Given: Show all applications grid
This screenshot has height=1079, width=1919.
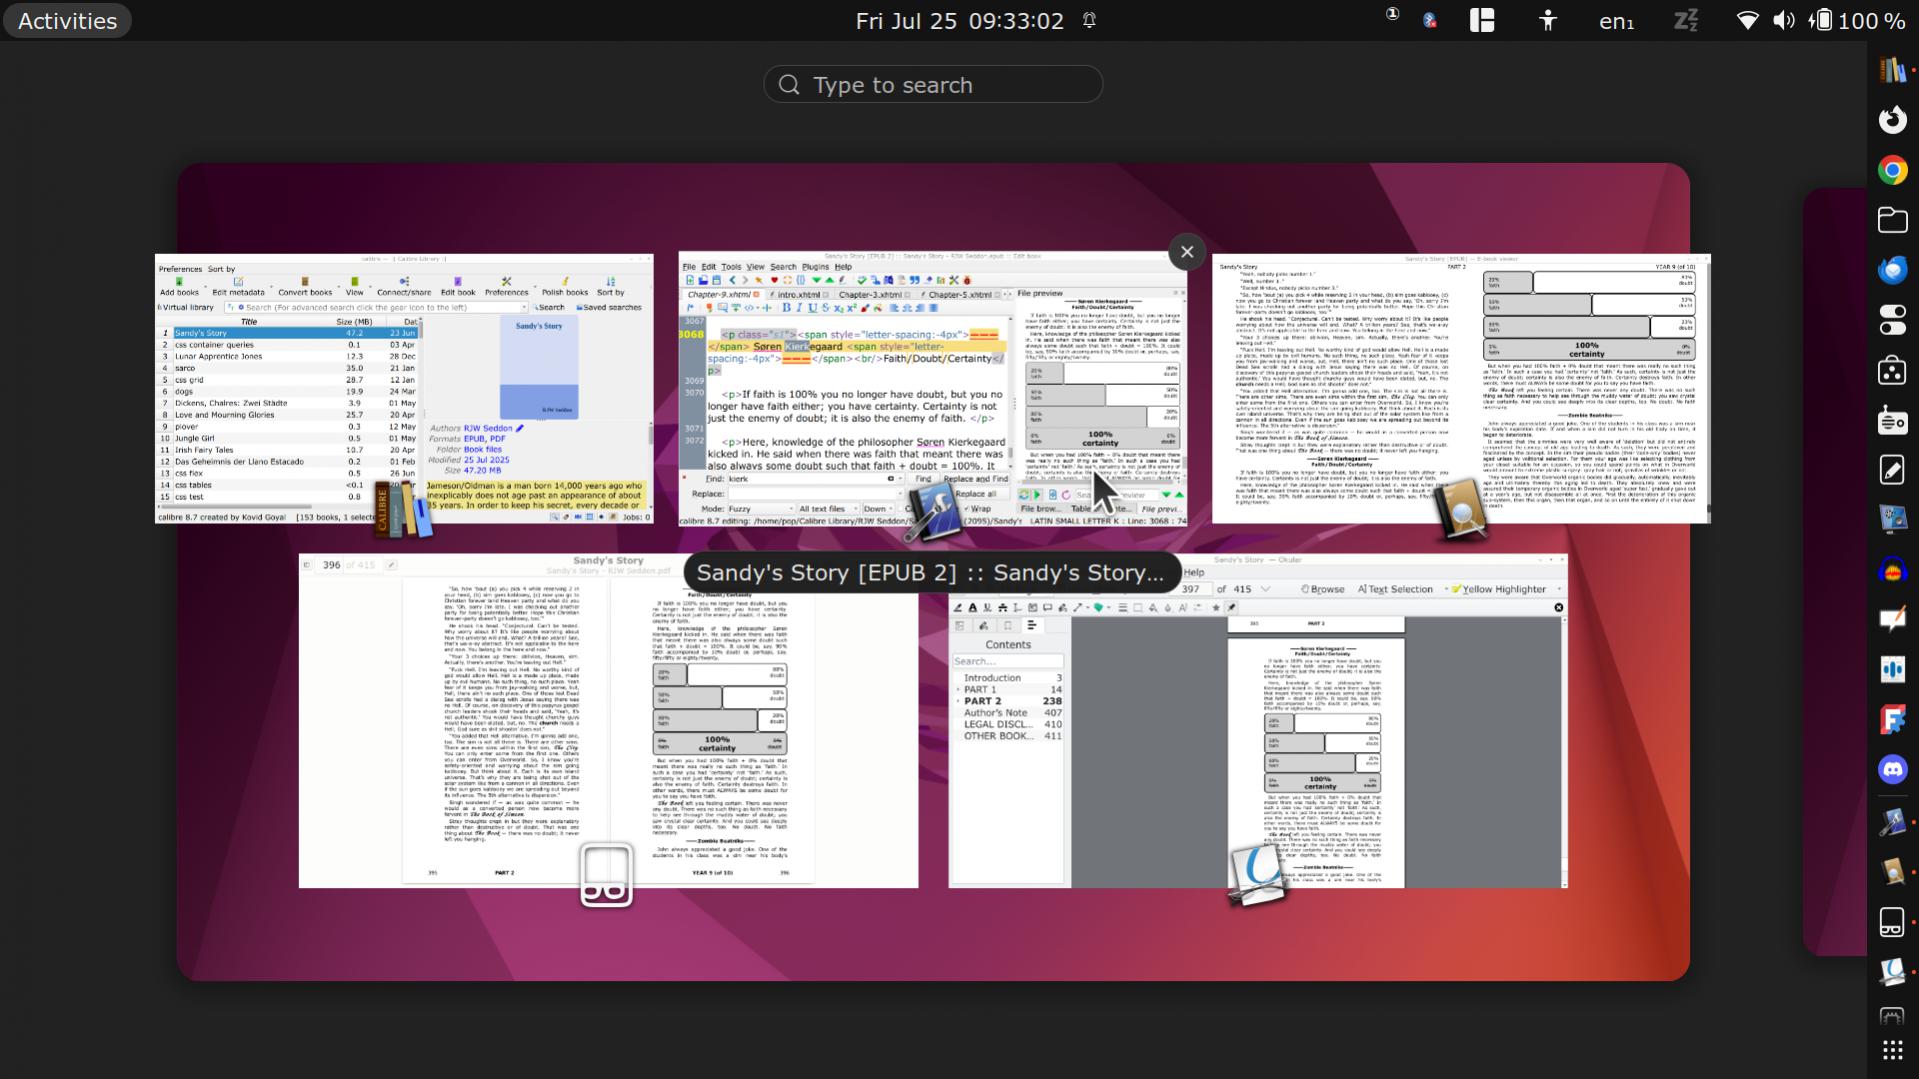Looking at the screenshot, I should [x=1891, y=1050].
